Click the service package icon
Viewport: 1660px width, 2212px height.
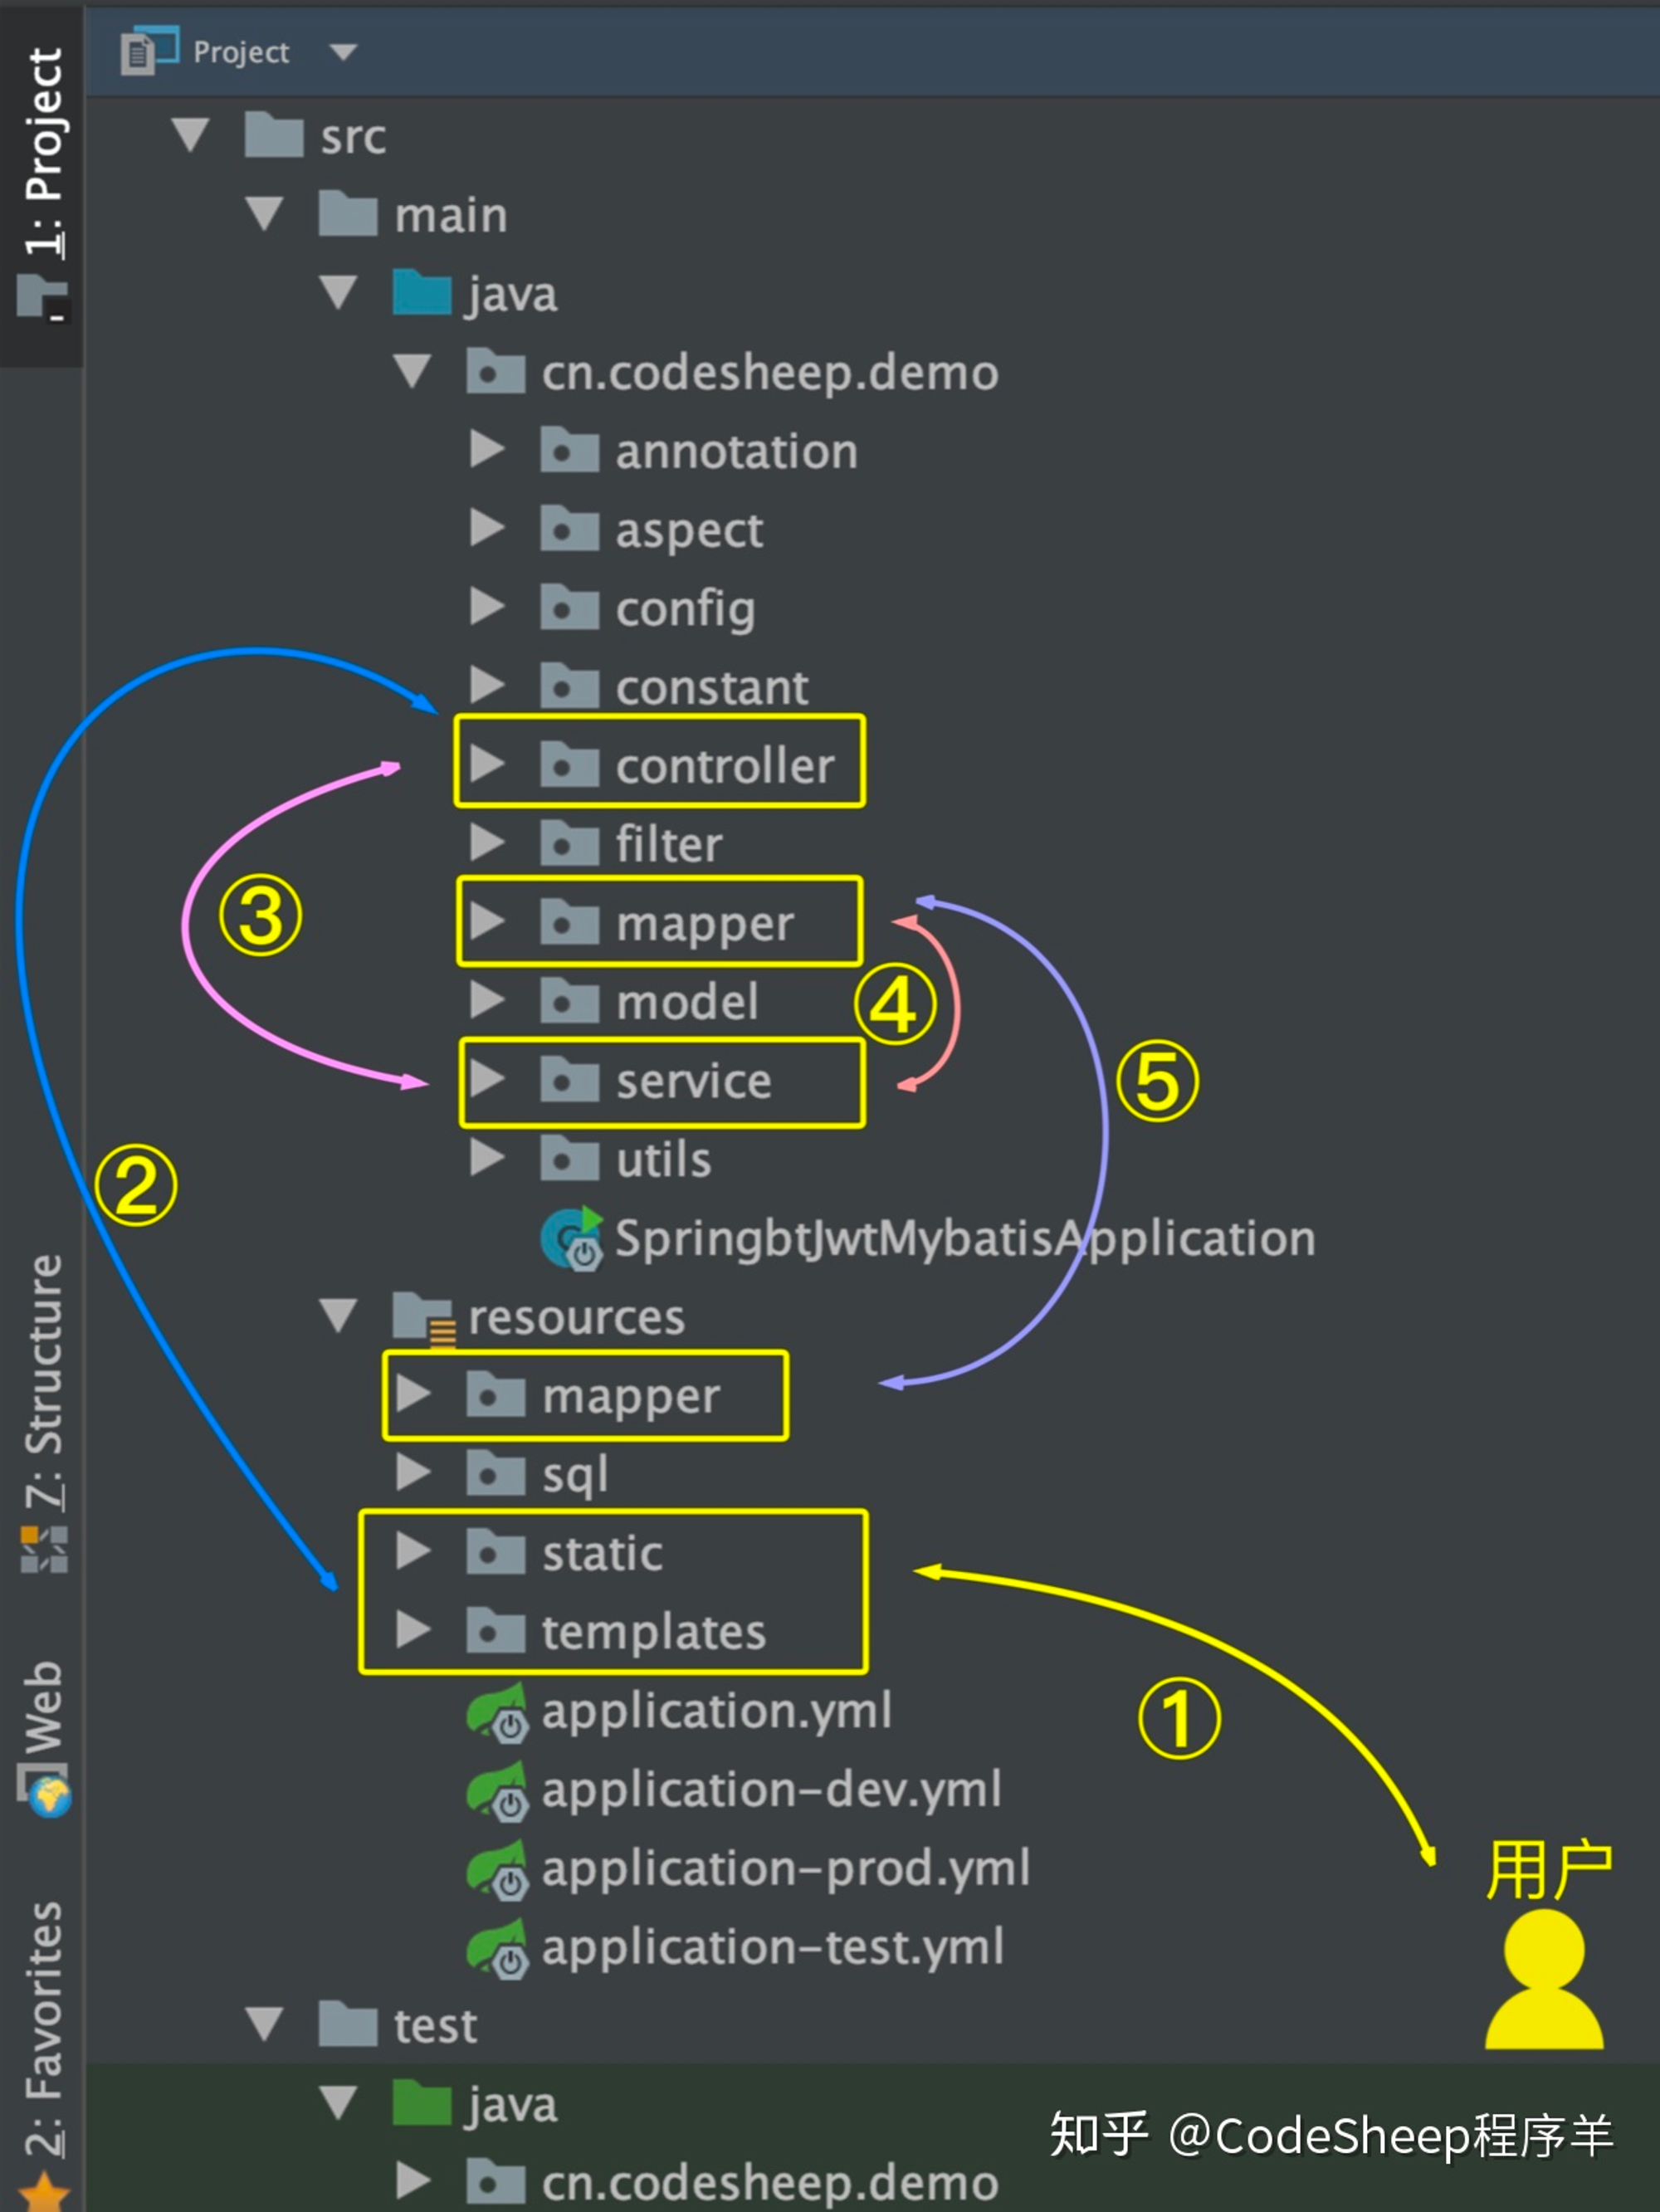pyautogui.click(x=570, y=1079)
